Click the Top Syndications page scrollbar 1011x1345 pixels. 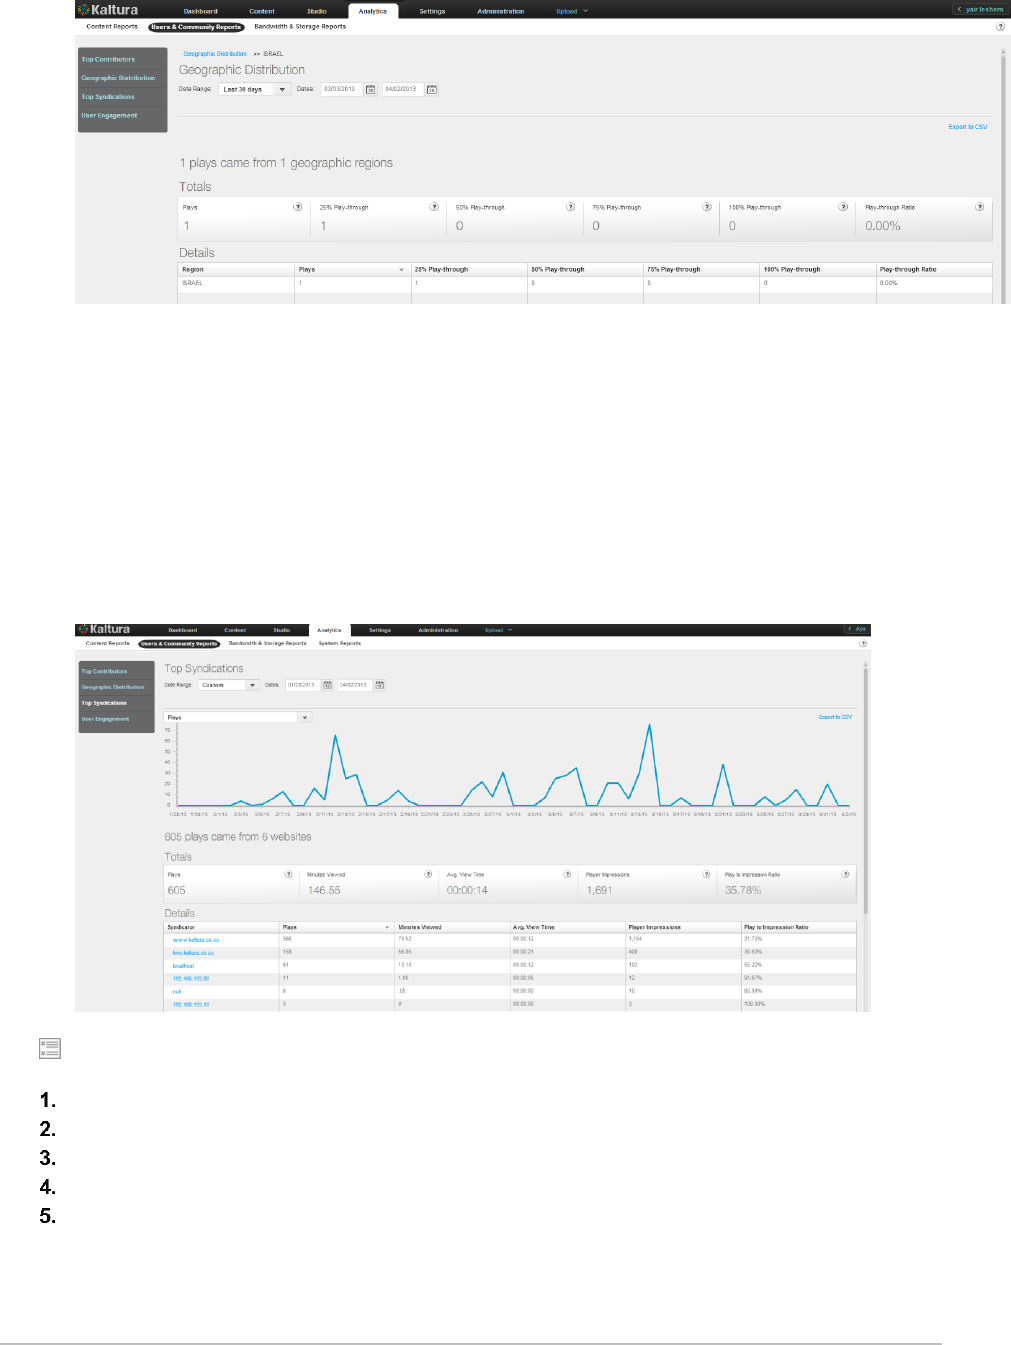pyautogui.click(x=866, y=790)
